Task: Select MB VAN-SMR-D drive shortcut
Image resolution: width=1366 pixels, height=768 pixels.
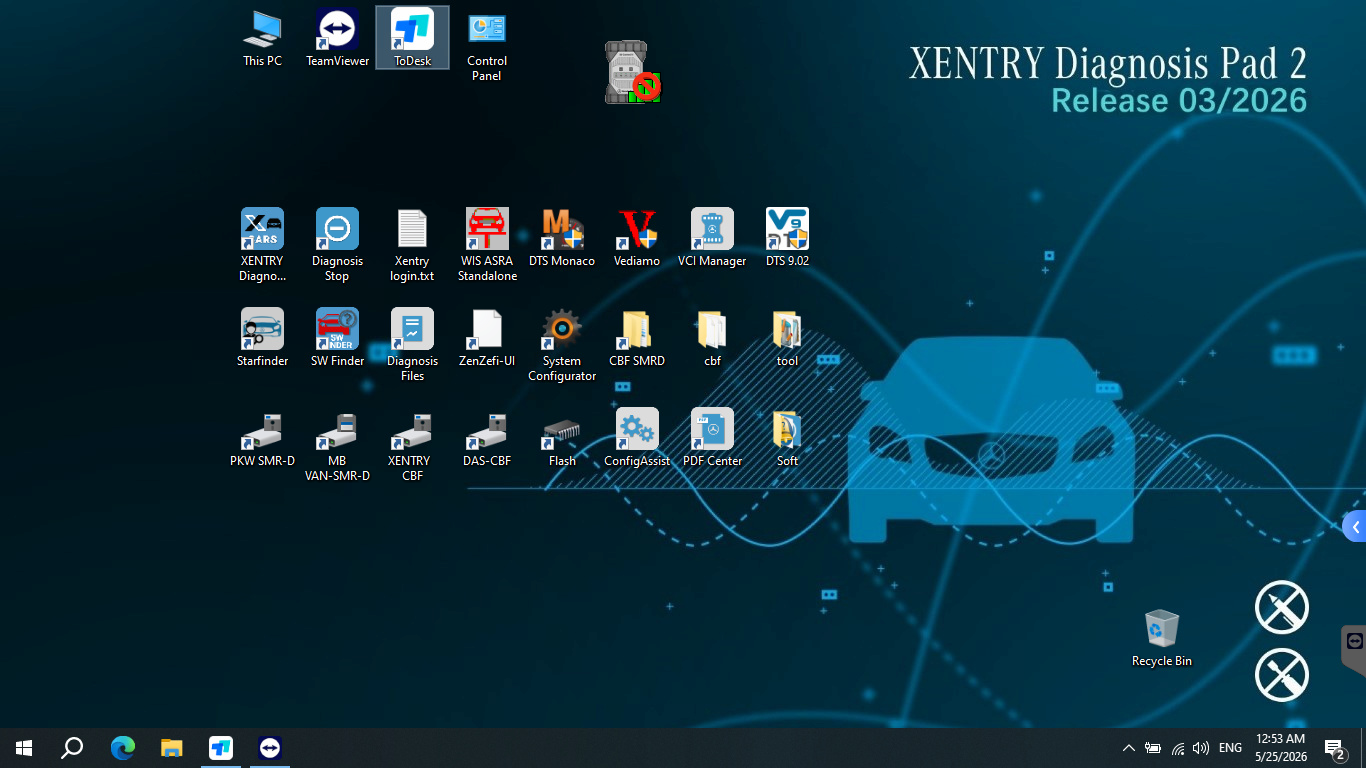Action: [337, 445]
